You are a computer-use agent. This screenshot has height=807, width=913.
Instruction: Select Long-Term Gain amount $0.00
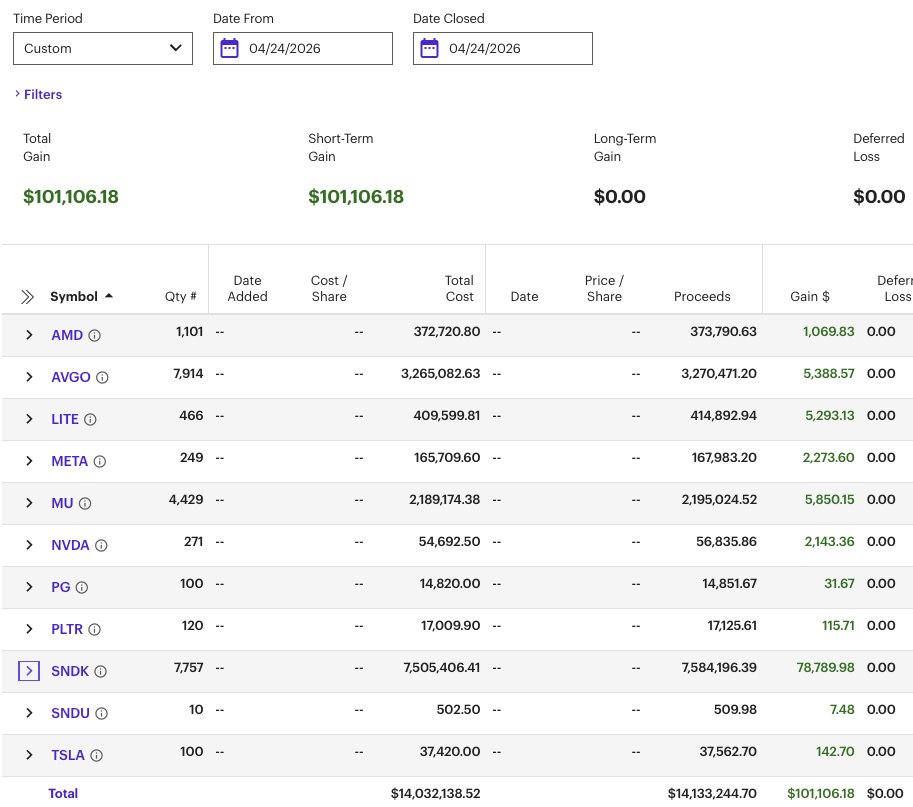[620, 197]
